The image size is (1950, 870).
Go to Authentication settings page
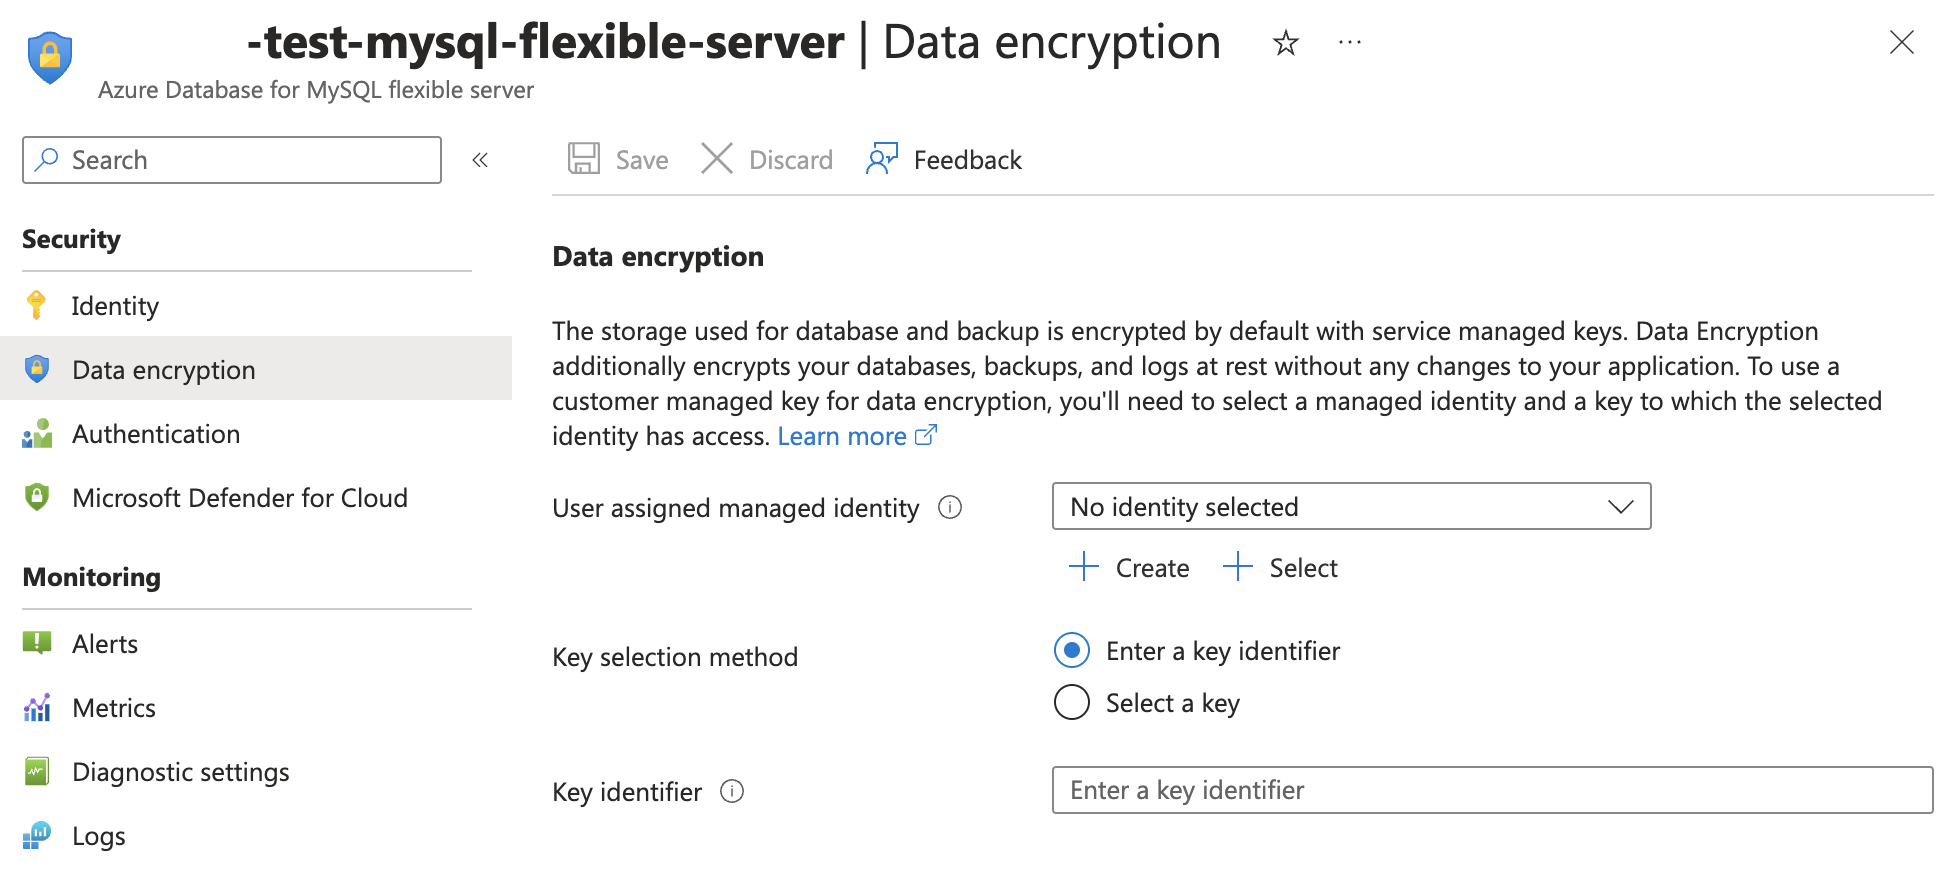156,434
